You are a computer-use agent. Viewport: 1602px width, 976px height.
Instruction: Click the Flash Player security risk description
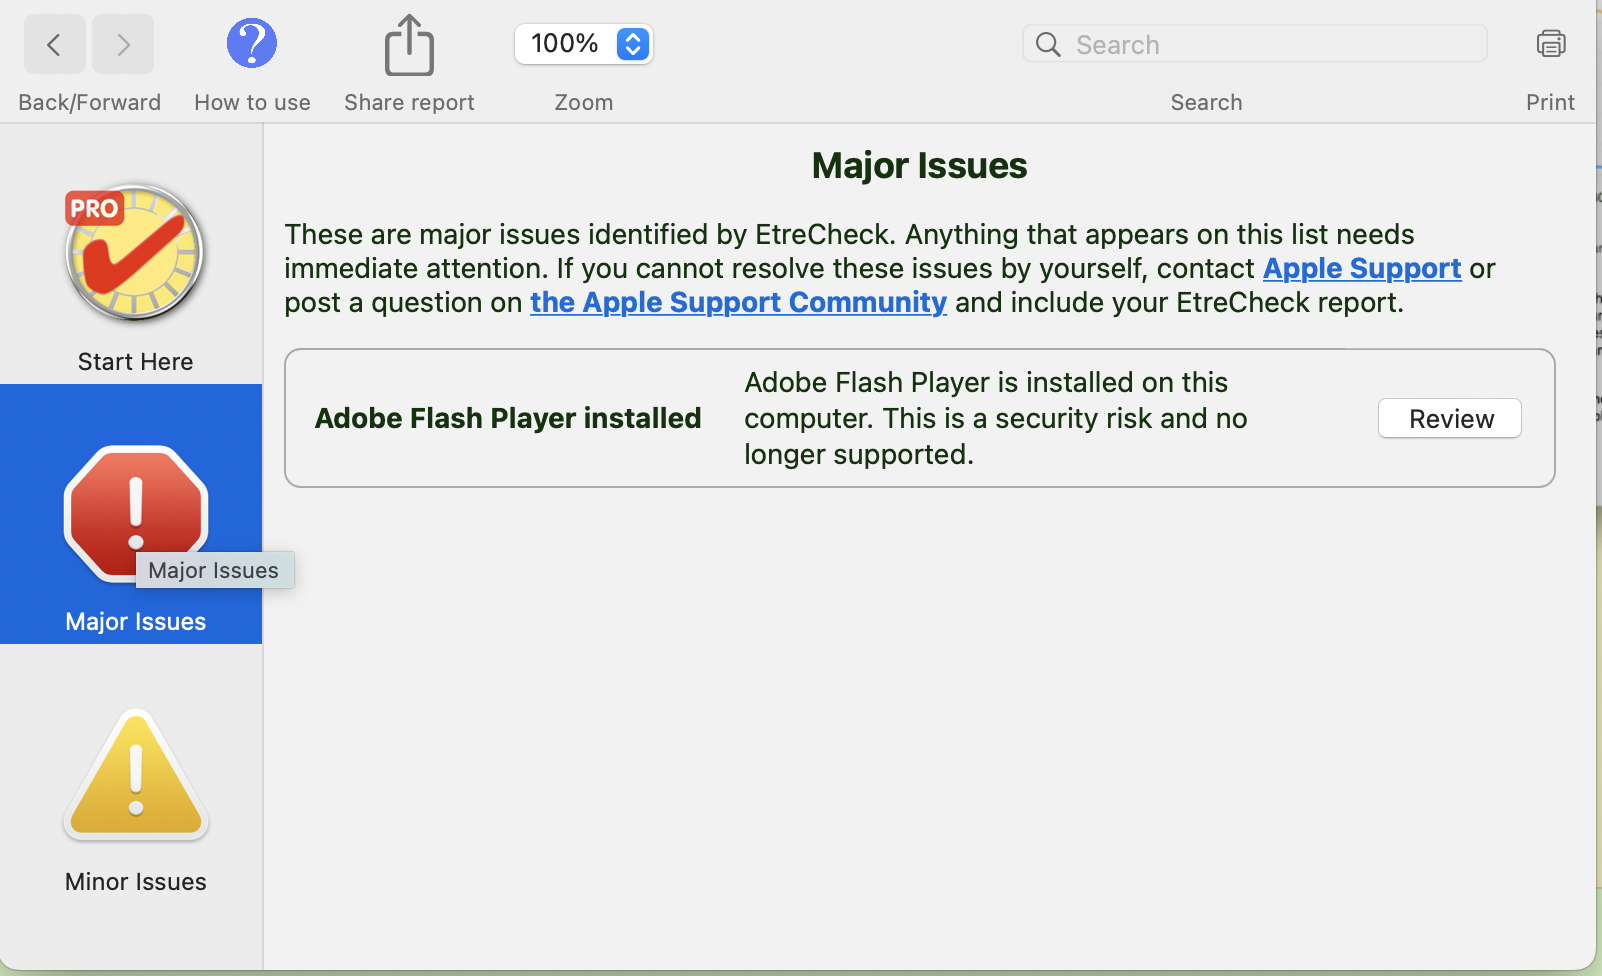pyautogui.click(x=996, y=418)
